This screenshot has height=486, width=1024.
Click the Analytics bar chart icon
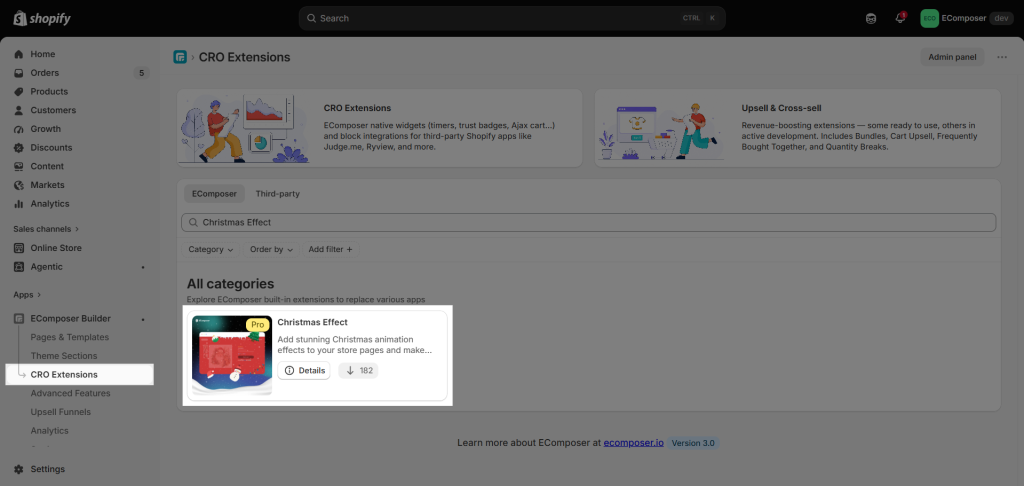point(19,204)
